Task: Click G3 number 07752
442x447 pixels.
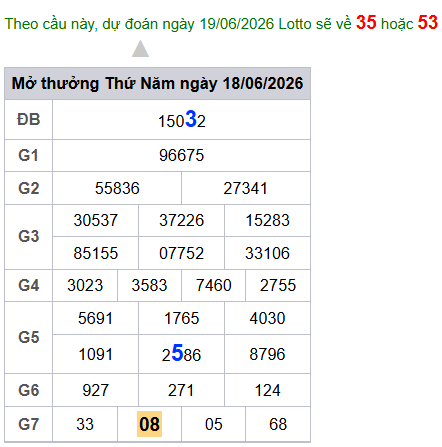Action: point(181,253)
